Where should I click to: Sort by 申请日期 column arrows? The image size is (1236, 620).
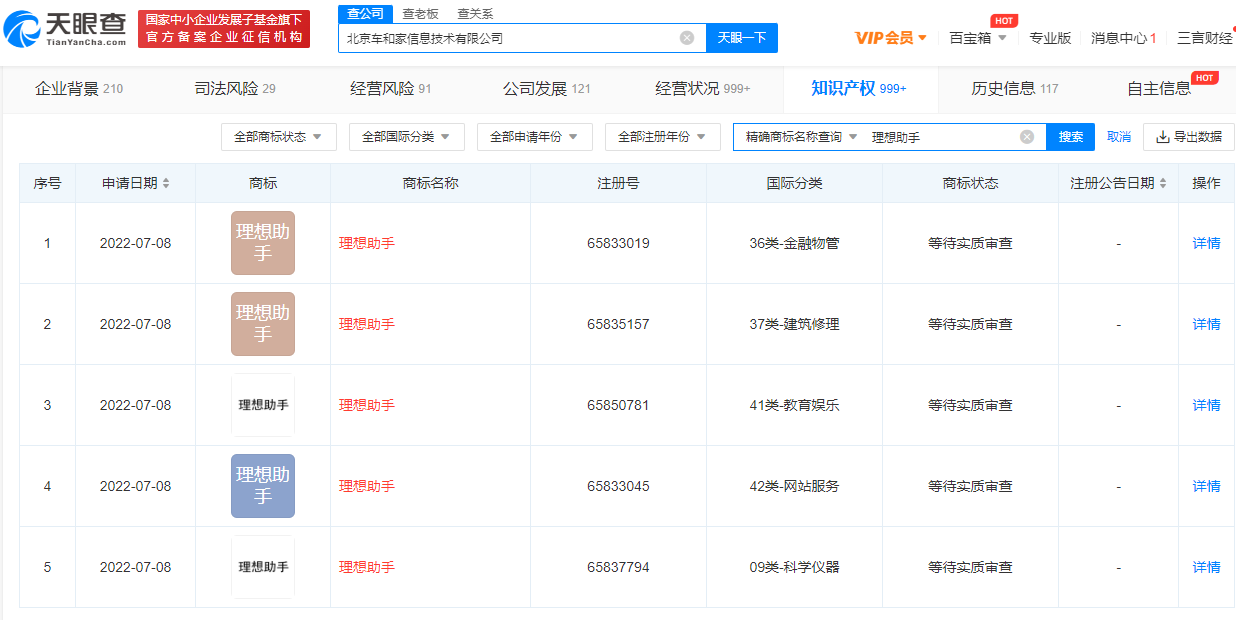click(x=166, y=183)
